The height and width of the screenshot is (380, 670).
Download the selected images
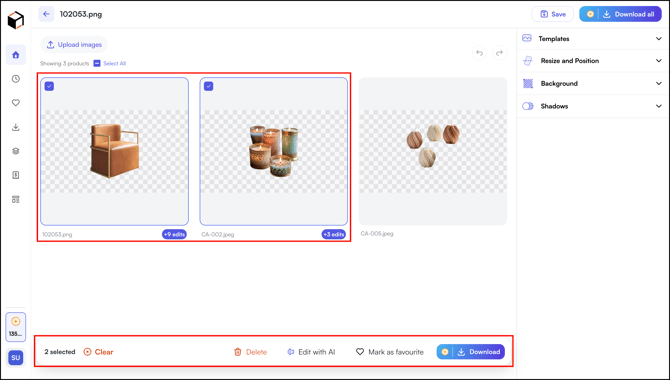coord(470,352)
